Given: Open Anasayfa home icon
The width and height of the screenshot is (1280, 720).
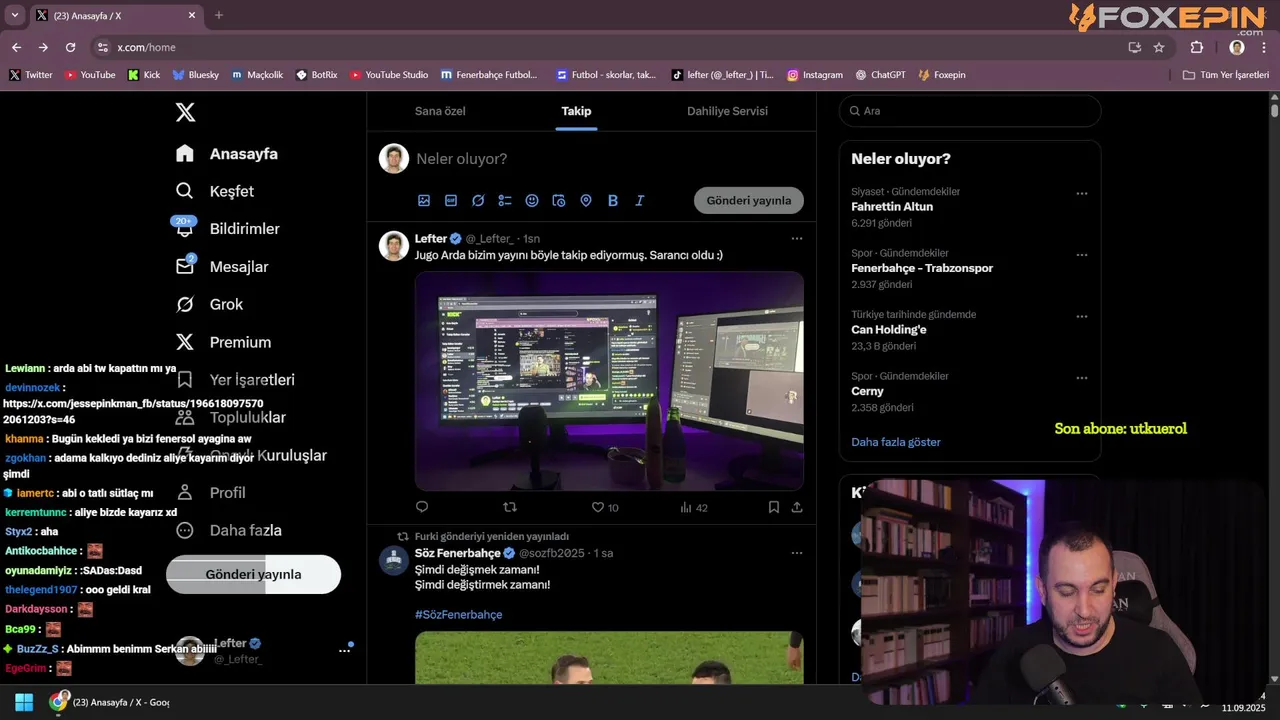Looking at the screenshot, I should click(185, 153).
